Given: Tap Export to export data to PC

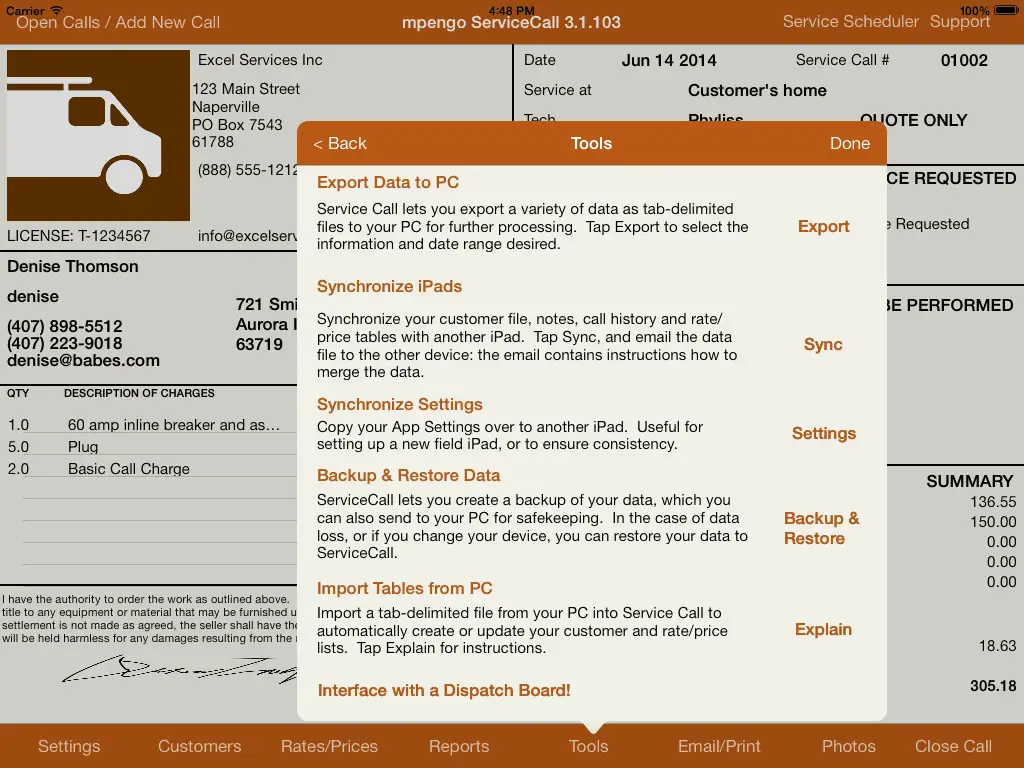Looking at the screenshot, I should pos(824,227).
